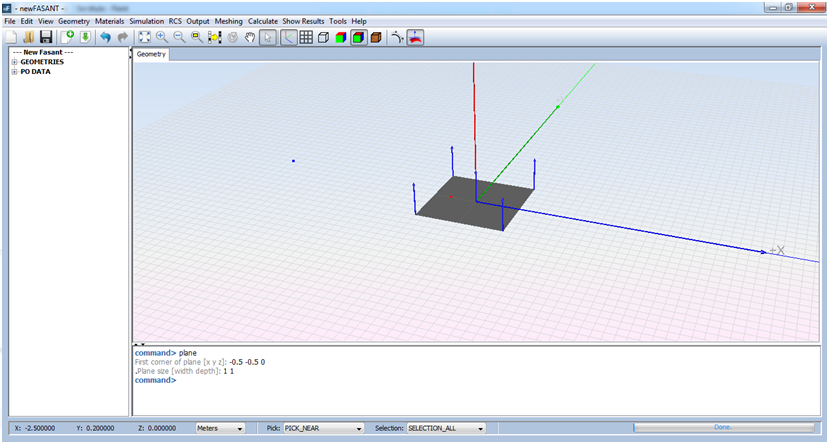Open the Geometry menu
This screenshot has height=442, width=827.
(x=74, y=21)
